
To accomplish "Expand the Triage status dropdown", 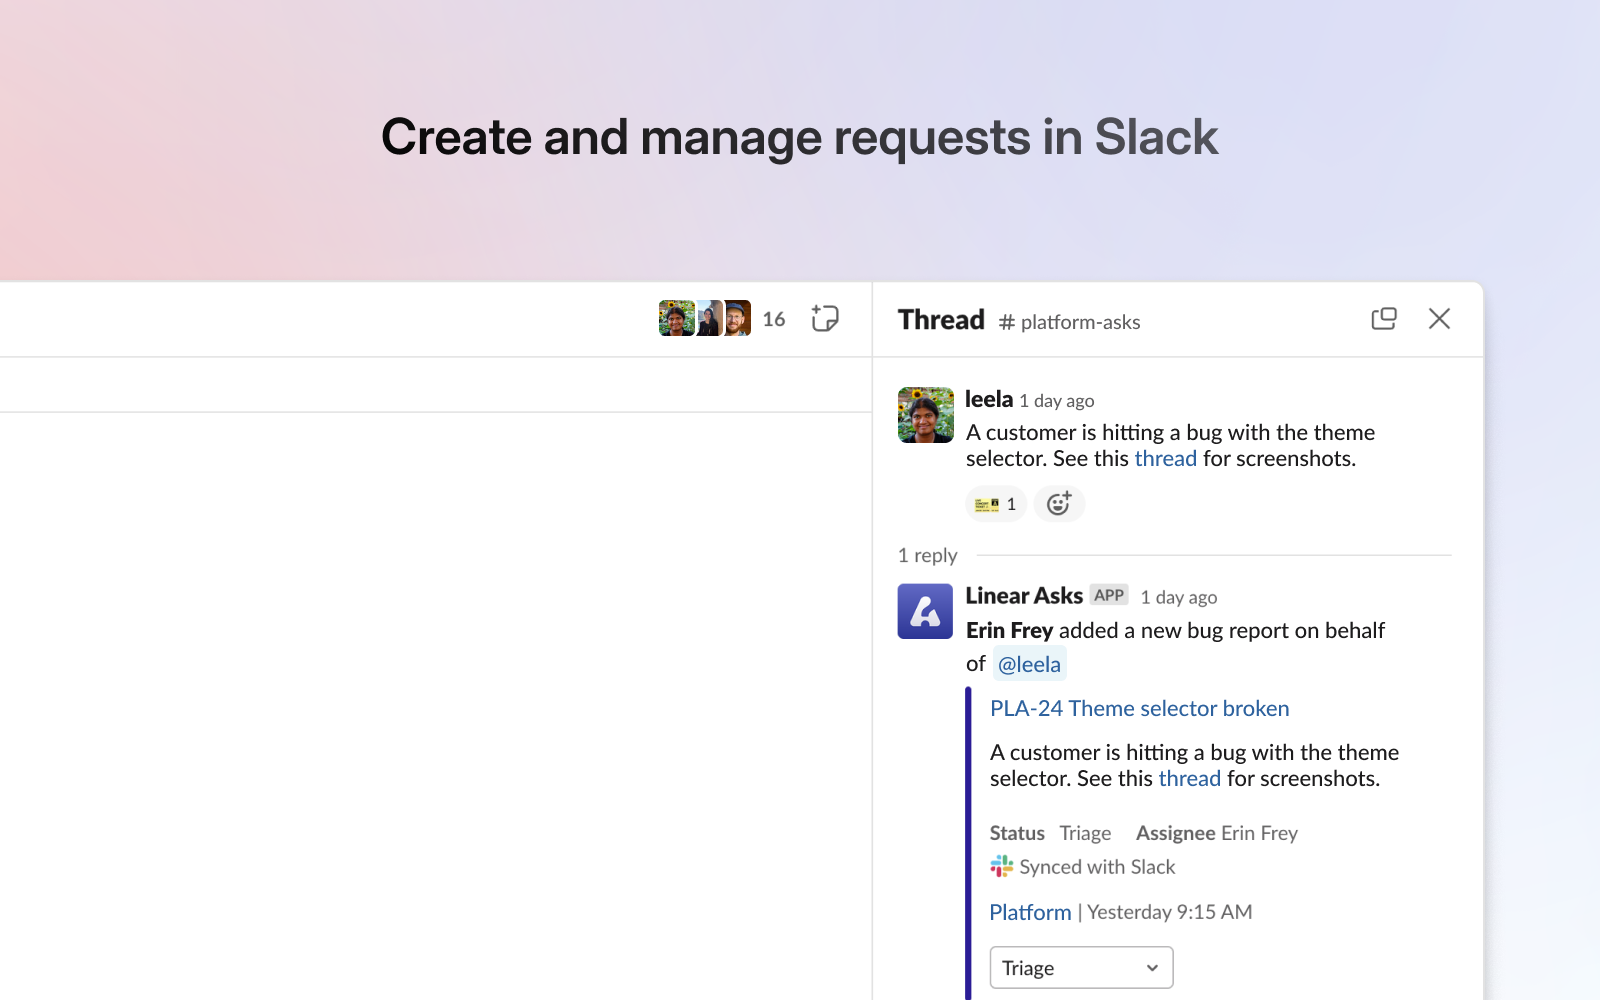I will (x=1082, y=968).
